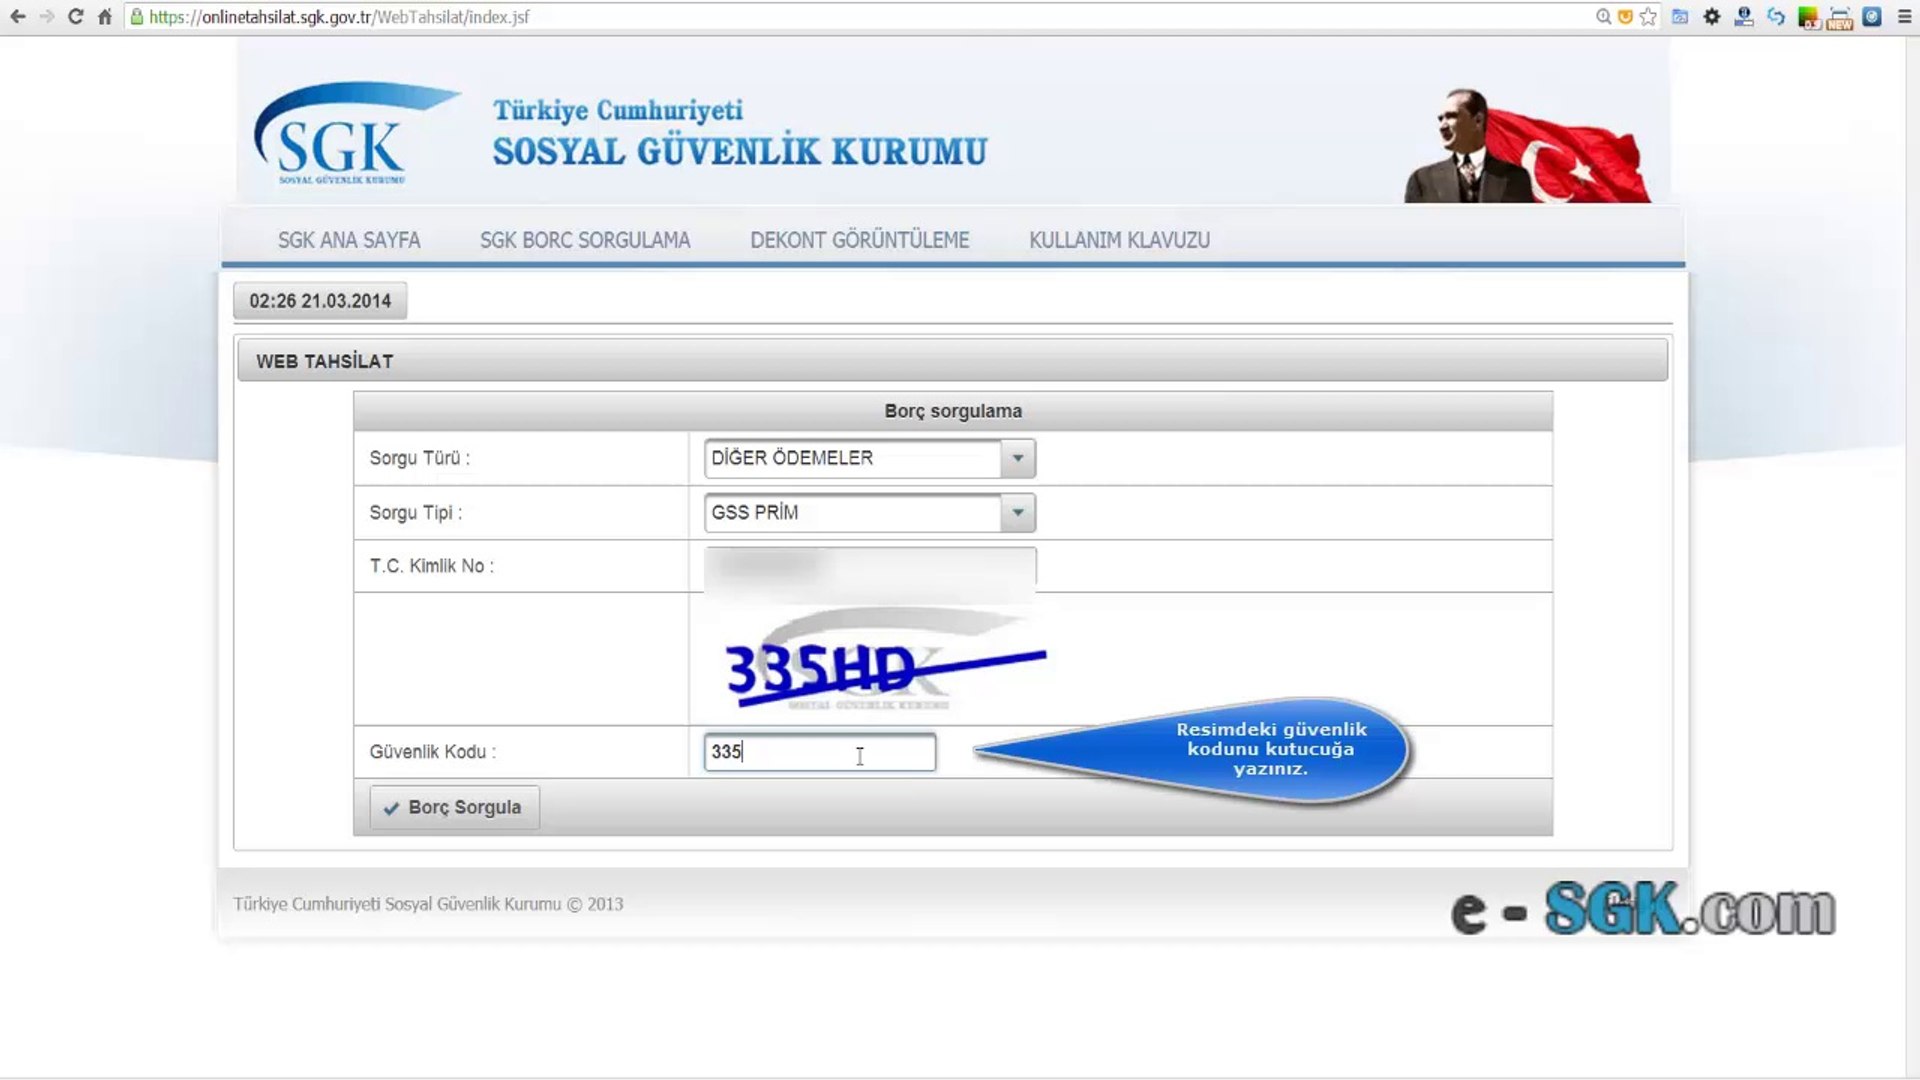Open KULLANIM KLAVUZU menu item
1920x1080 pixels.
tap(1119, 240)
